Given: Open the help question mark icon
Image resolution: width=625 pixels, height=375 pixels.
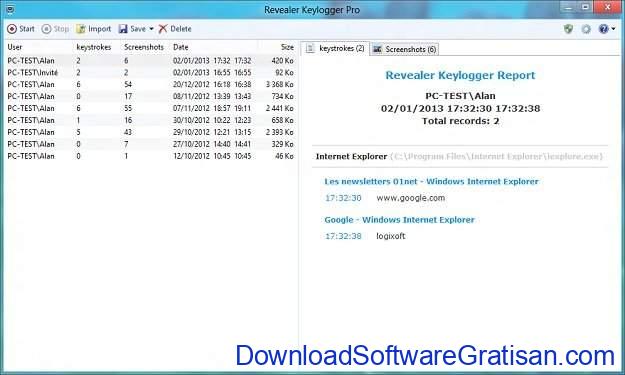Looking at the screenshot, I should tap(603, 29).
